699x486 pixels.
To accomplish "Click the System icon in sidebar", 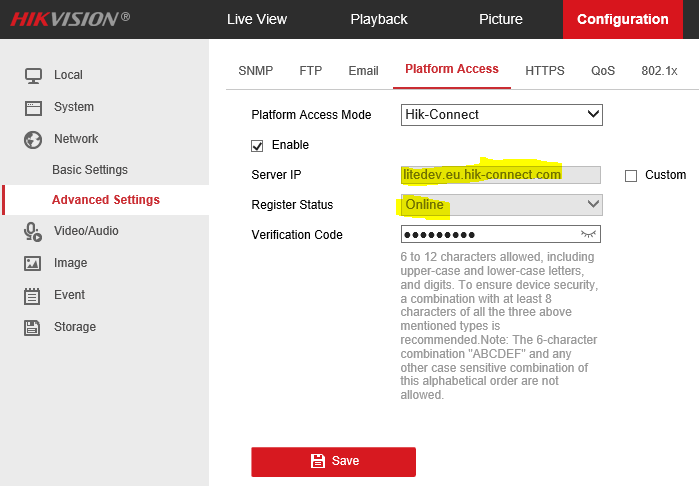I will (x=33, y=107).
